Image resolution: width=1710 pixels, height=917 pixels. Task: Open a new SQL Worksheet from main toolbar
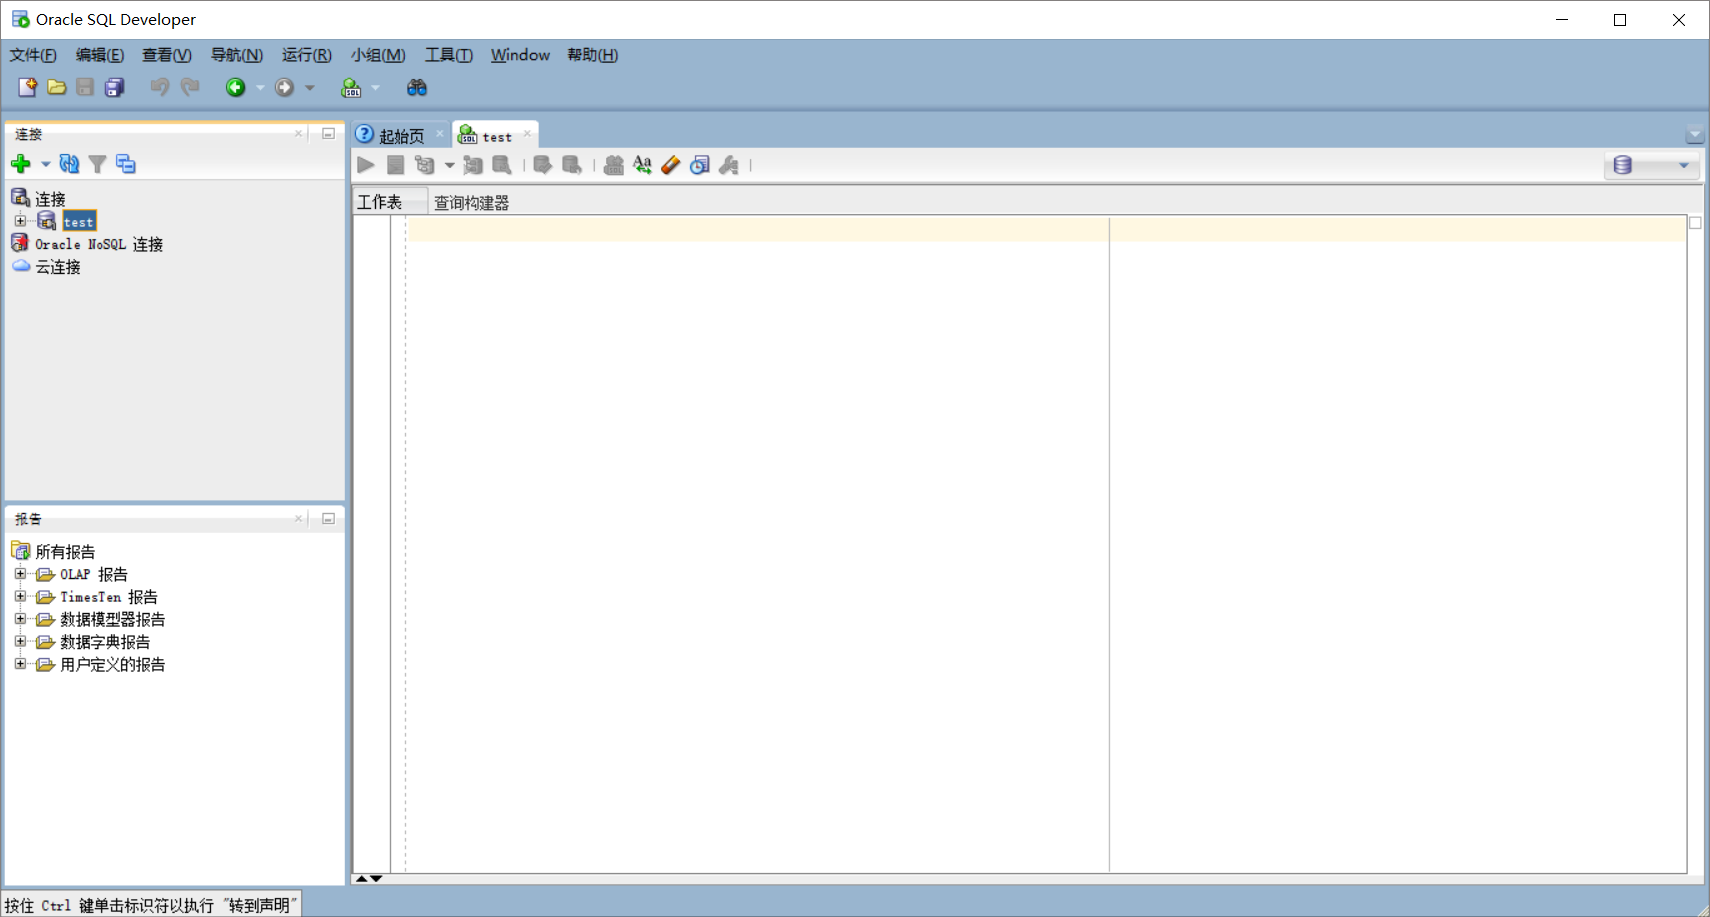pos(351,87)
